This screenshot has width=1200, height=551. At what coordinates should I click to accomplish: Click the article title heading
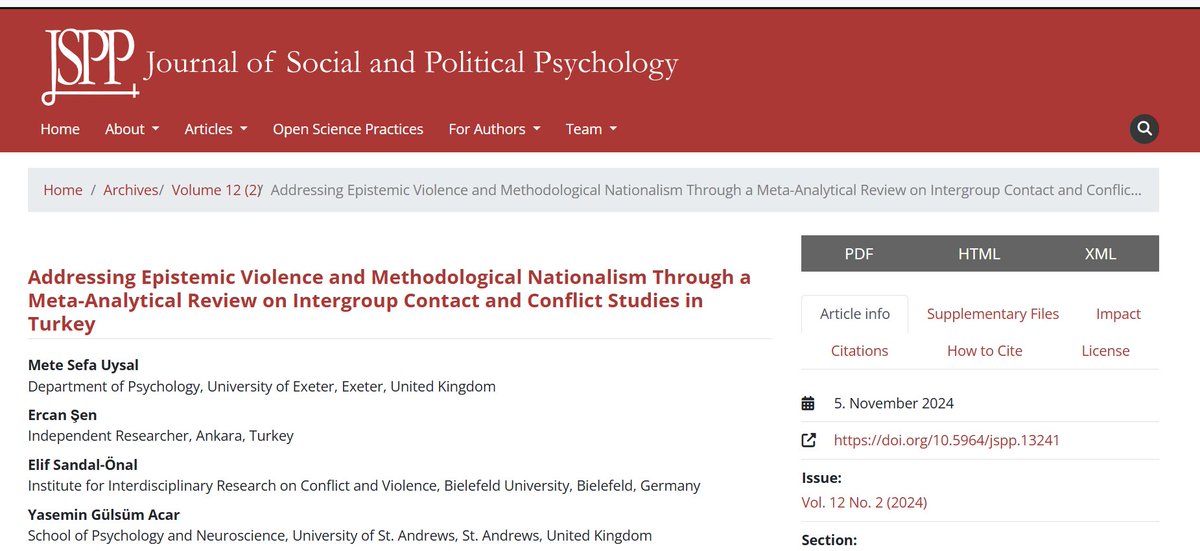390,300
